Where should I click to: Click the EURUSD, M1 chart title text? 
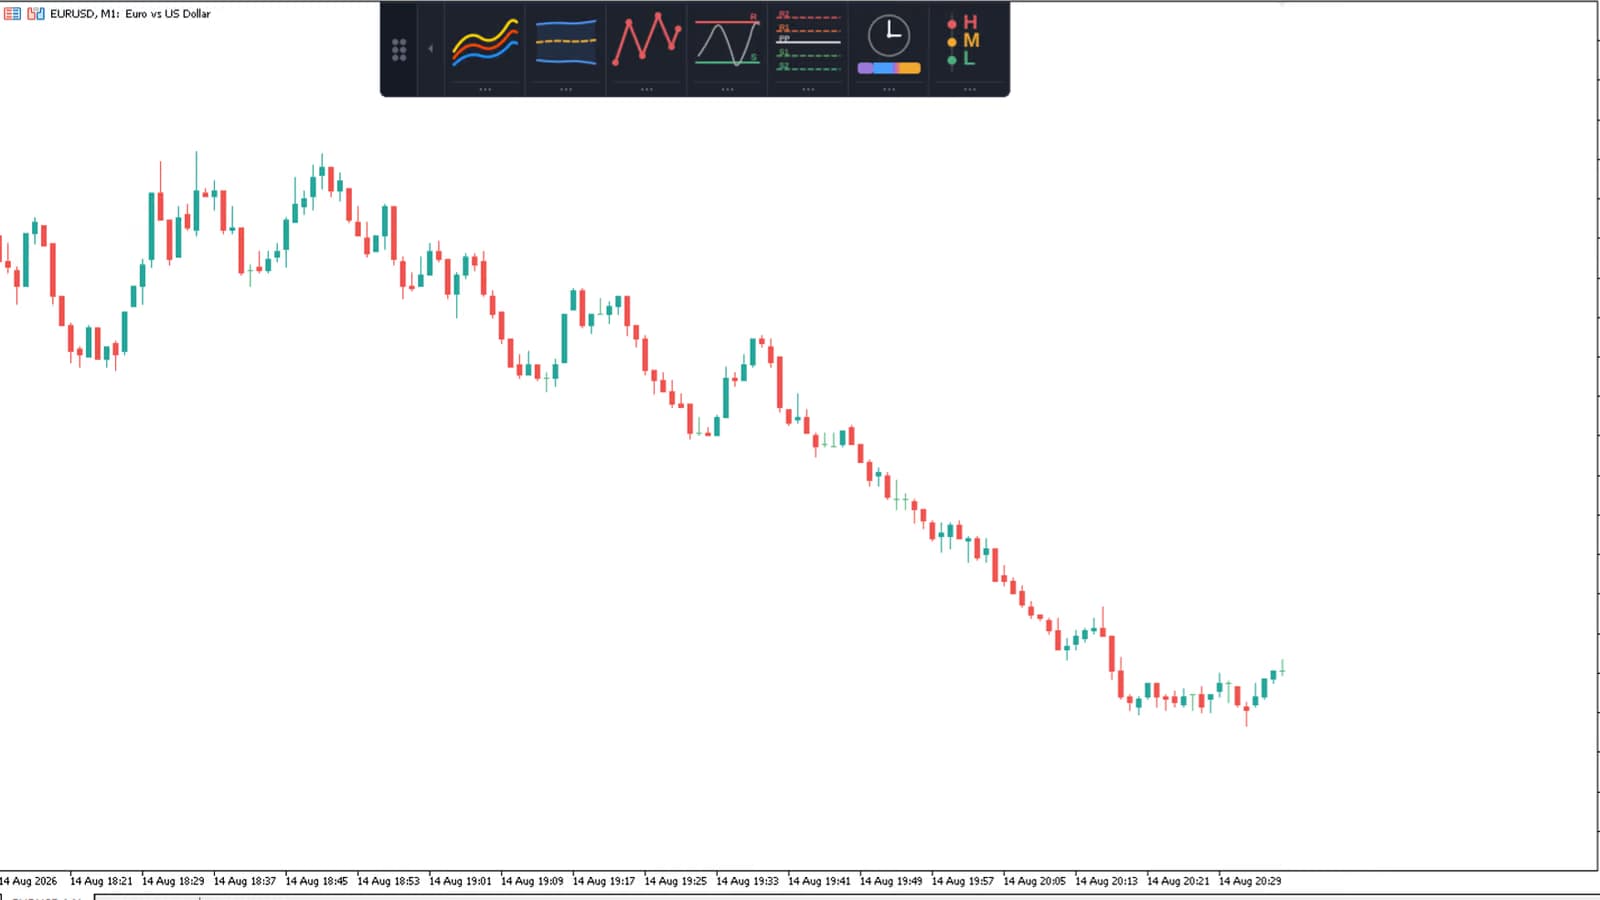tap(130, 14)
